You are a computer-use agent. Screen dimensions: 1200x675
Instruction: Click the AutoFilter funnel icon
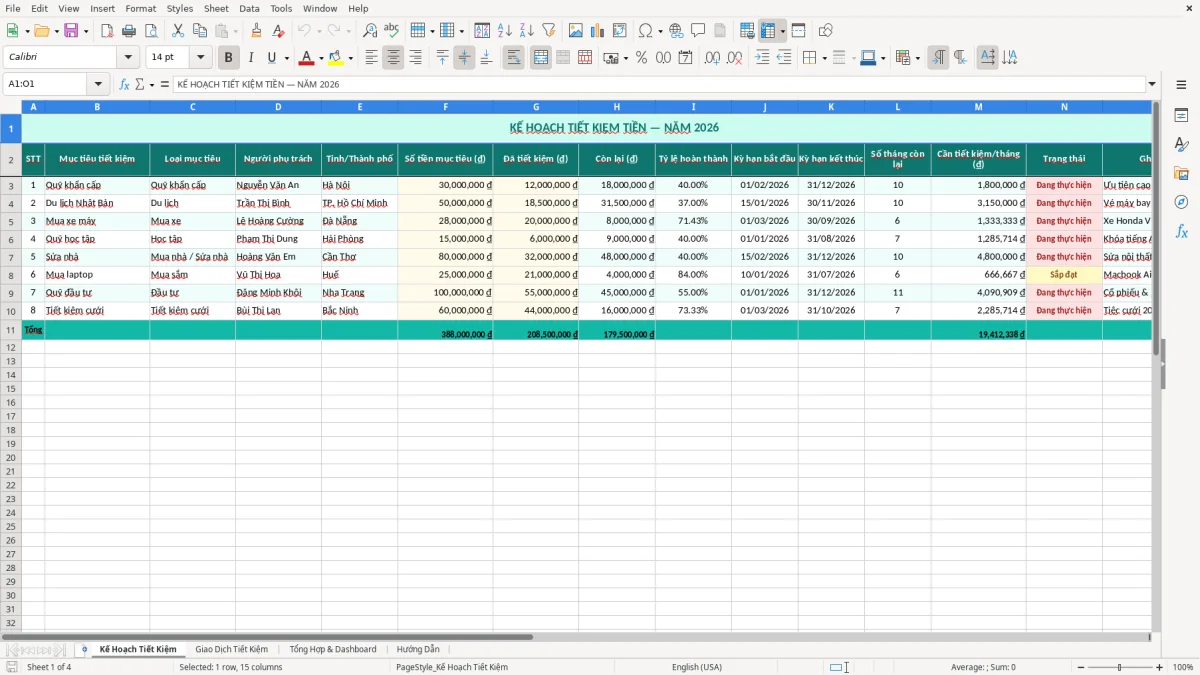(548, 31)
